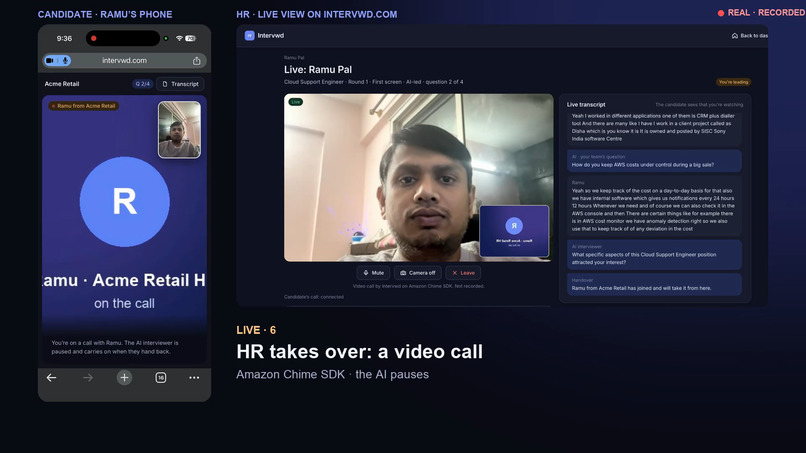
Task: Open the Transcript on Ramu's phone
Action: click(180, 84)
